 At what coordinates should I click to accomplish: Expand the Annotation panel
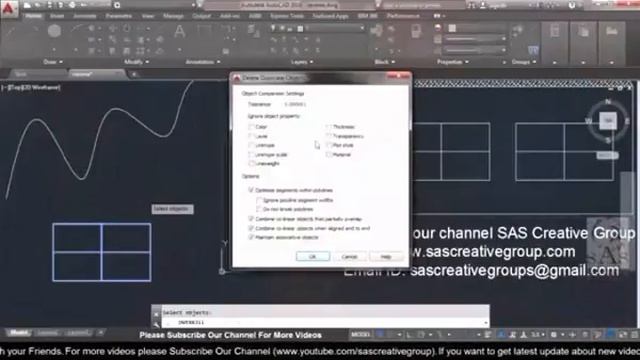coord(203,62)
